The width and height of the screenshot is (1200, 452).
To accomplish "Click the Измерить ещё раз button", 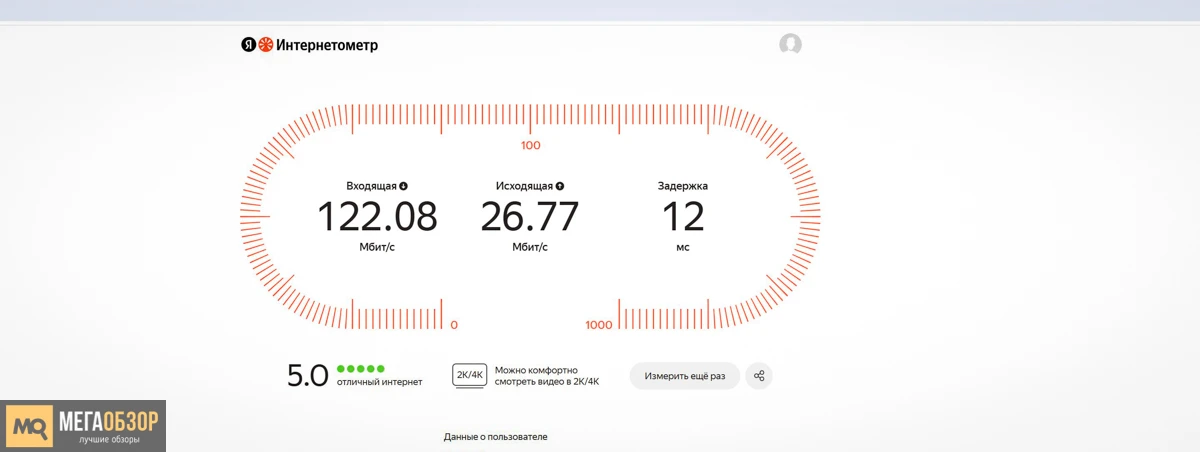I will tap(685, 376).
